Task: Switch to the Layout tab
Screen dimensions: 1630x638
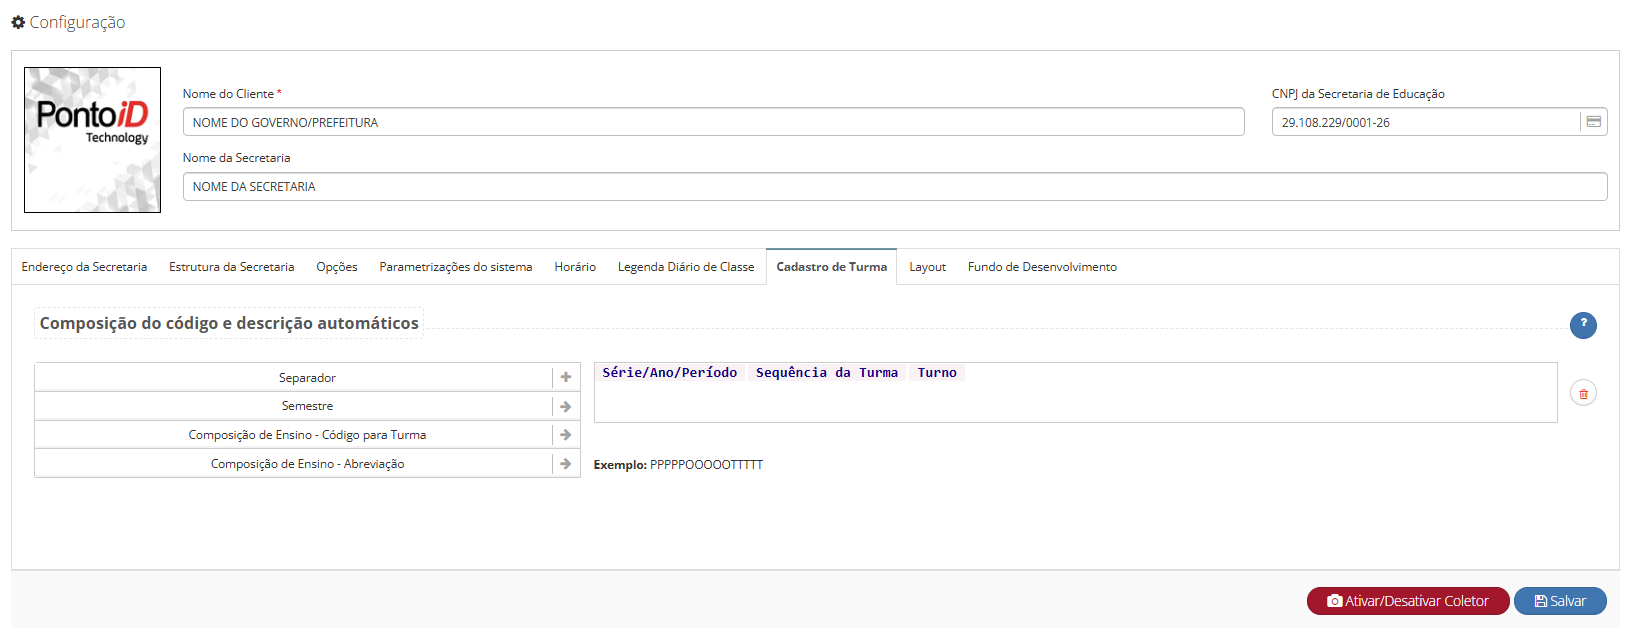Action: click(x=927, y=267)
